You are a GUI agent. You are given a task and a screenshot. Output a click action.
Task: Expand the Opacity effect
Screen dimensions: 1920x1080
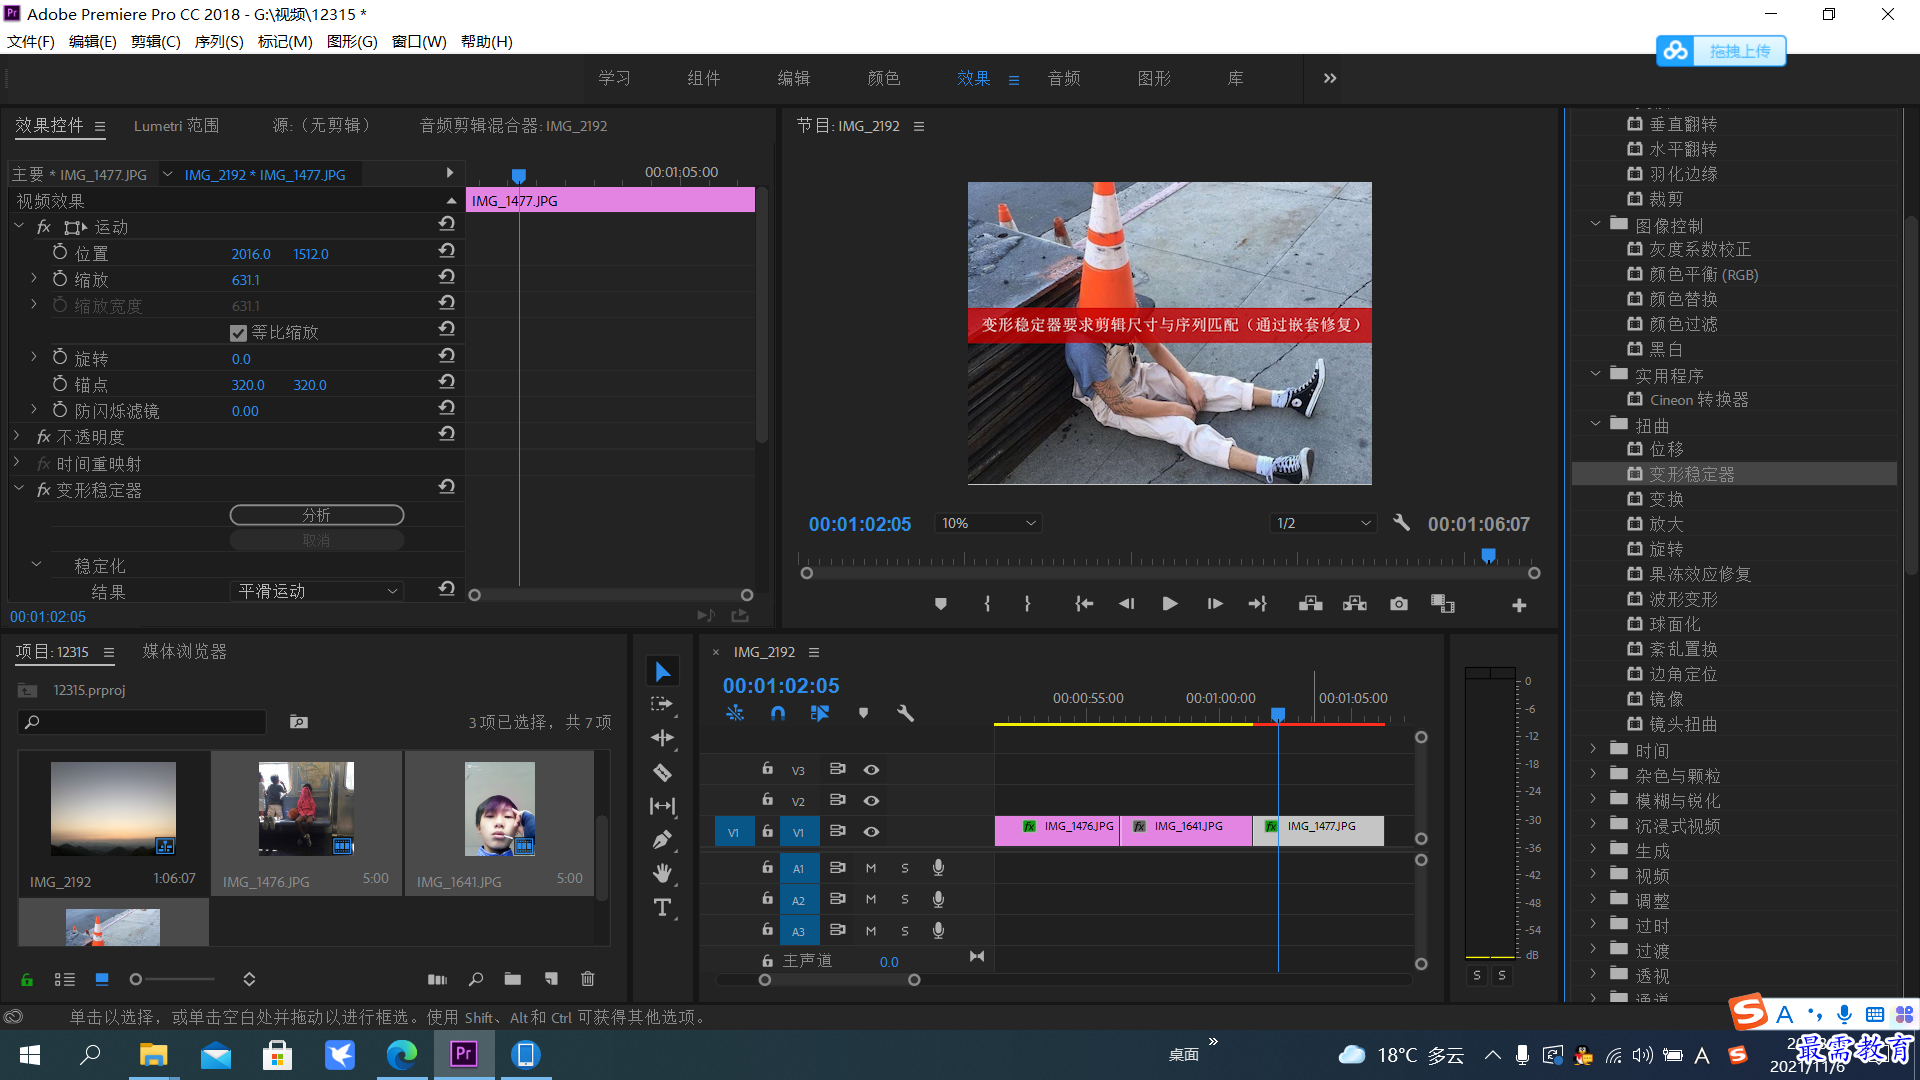pyautogui.click(x=17, y=436)
